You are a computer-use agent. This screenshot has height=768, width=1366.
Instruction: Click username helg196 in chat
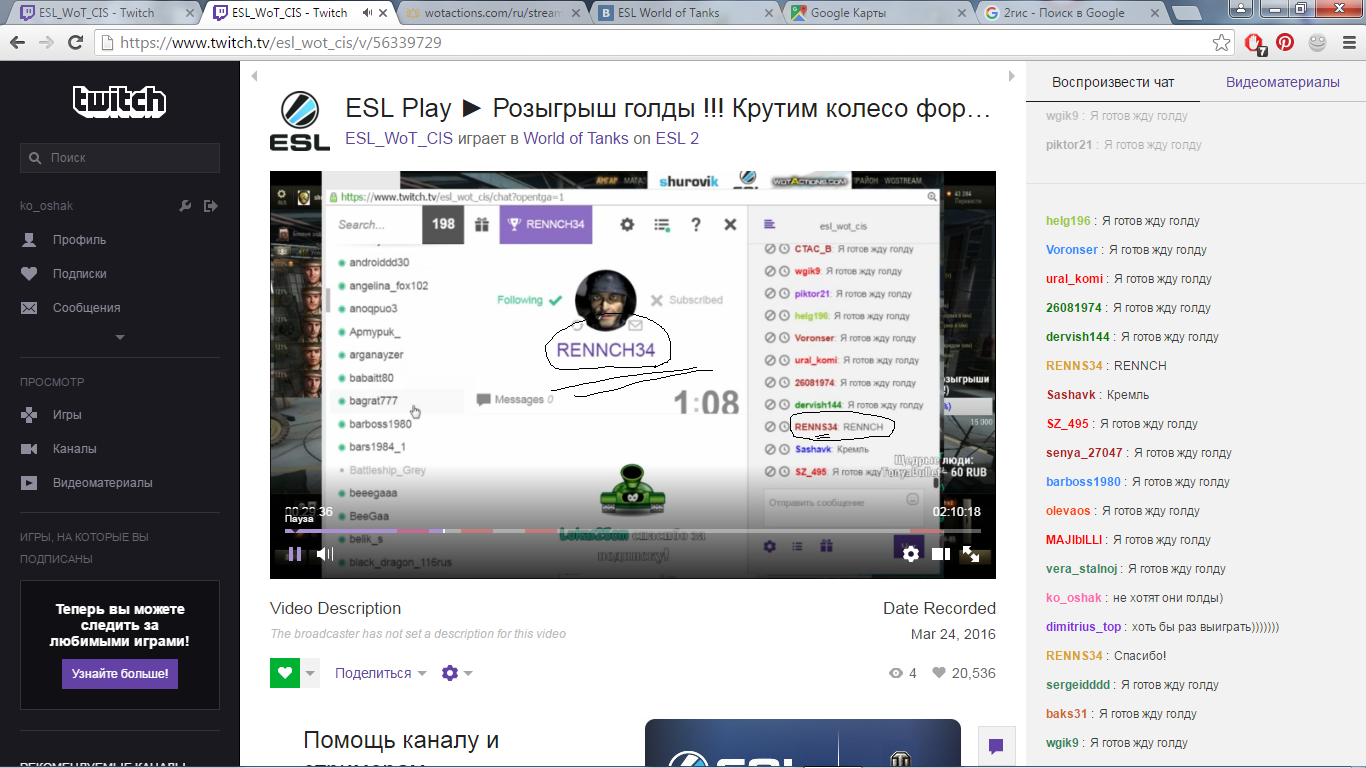point(1069,221)
